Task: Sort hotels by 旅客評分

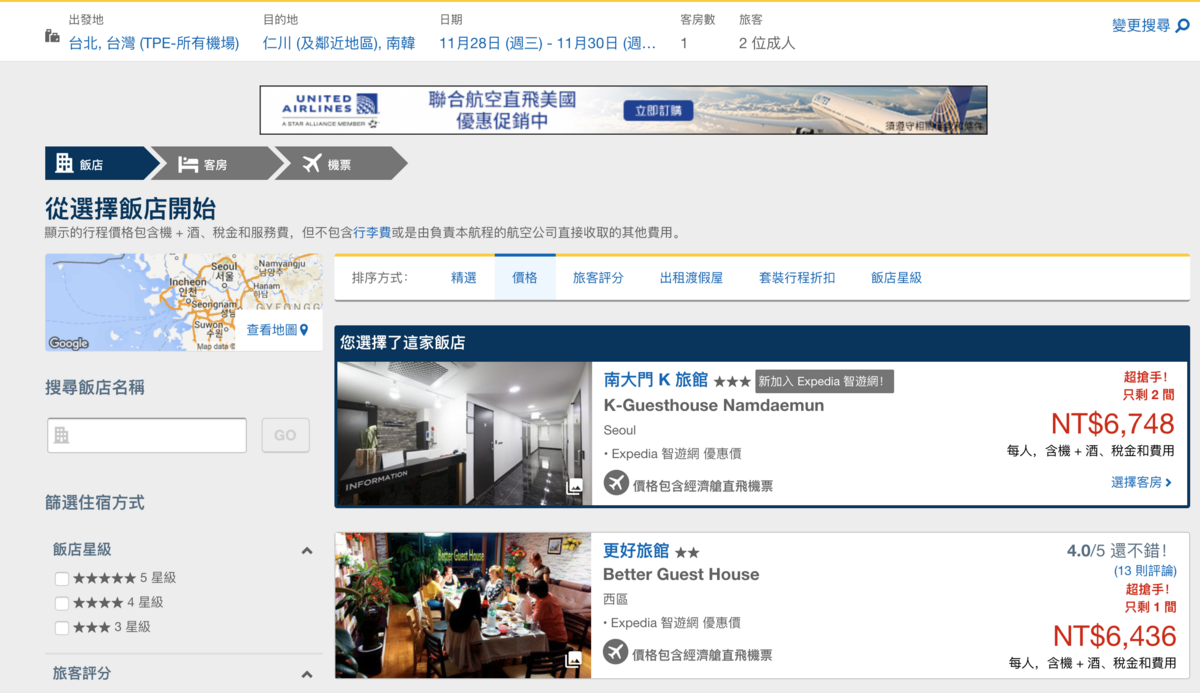Action: click(x=598, y=278)
